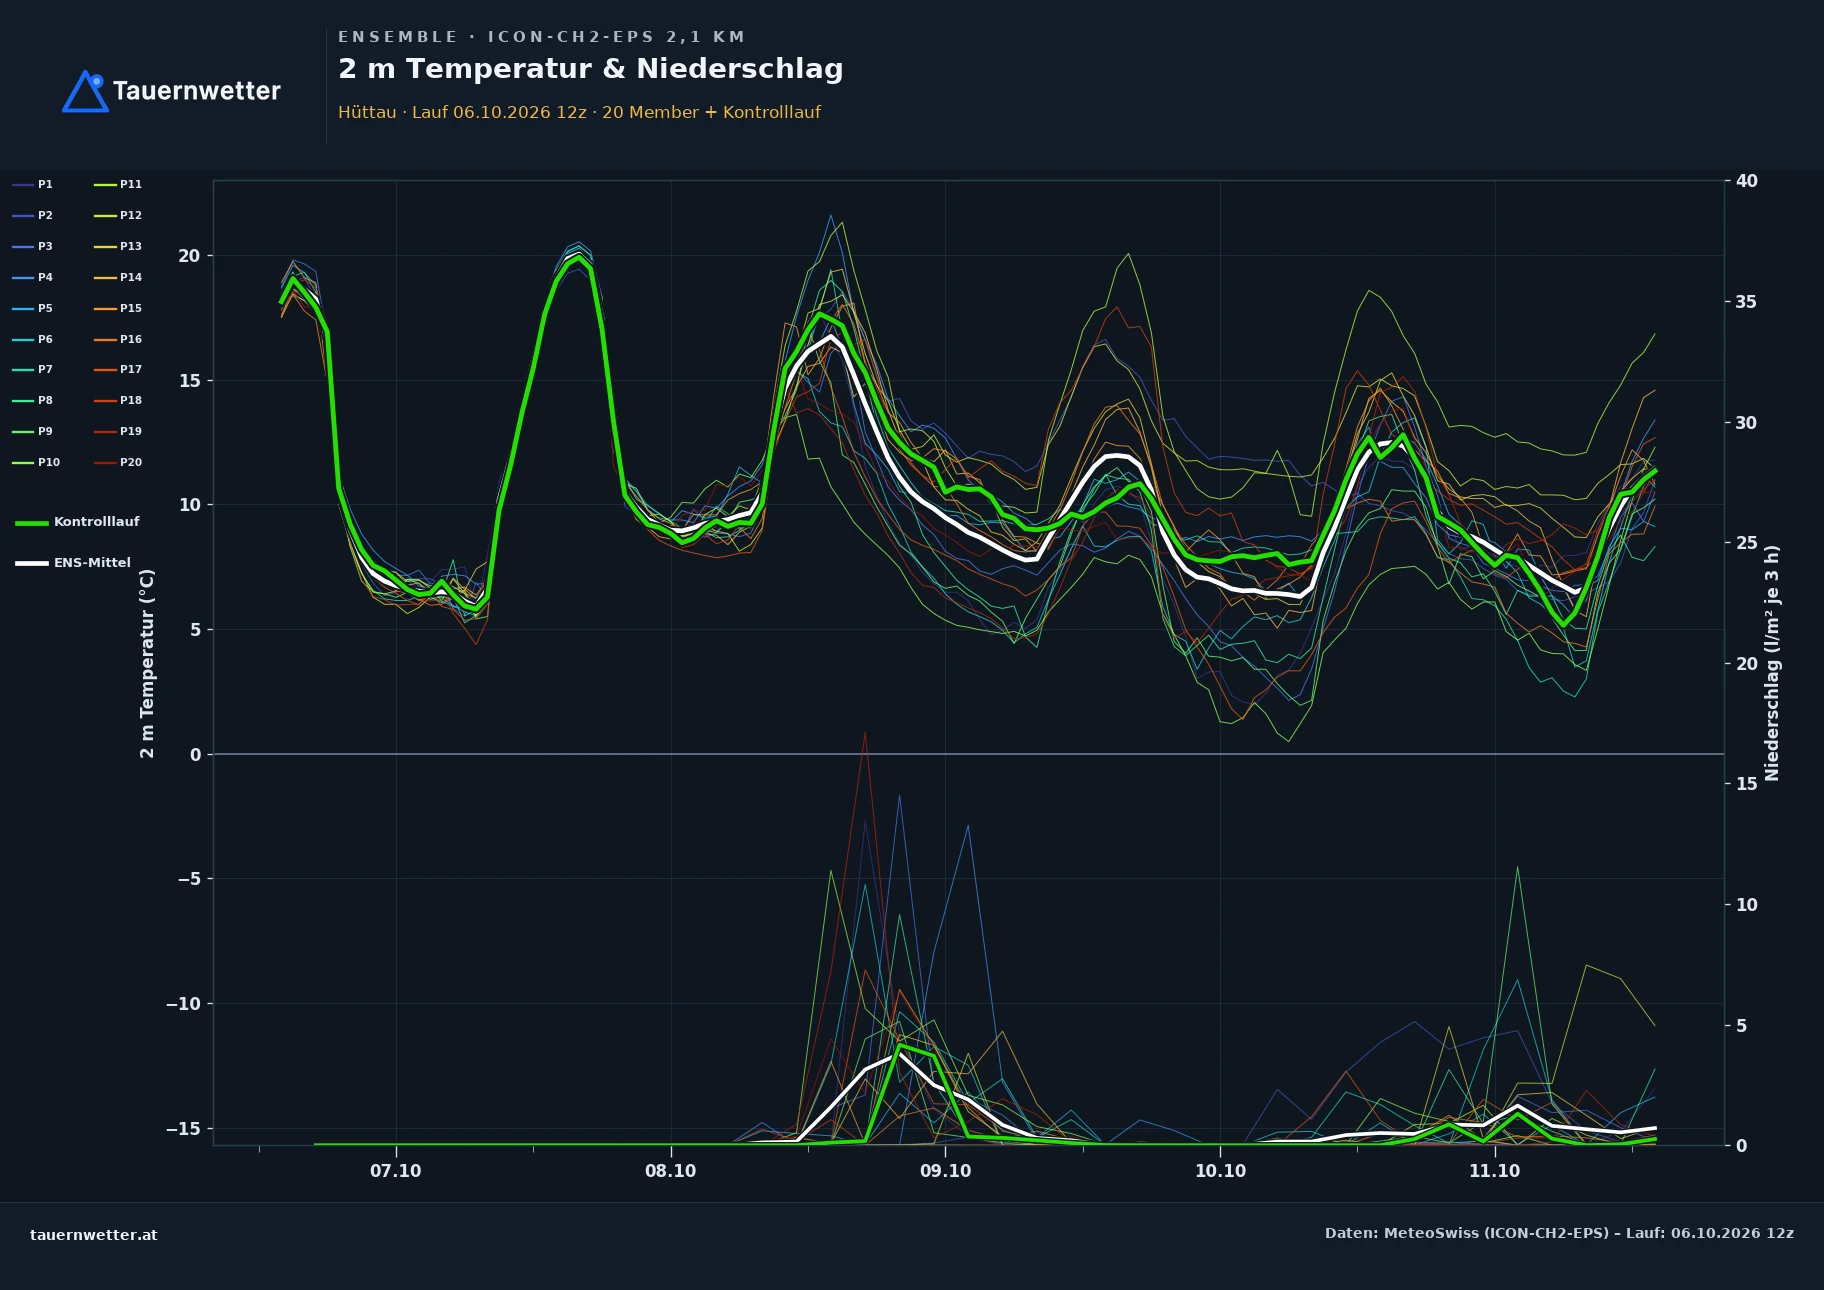Select the P6 legend entry
Screen dimensions: 1824x1290
point(33,339)
